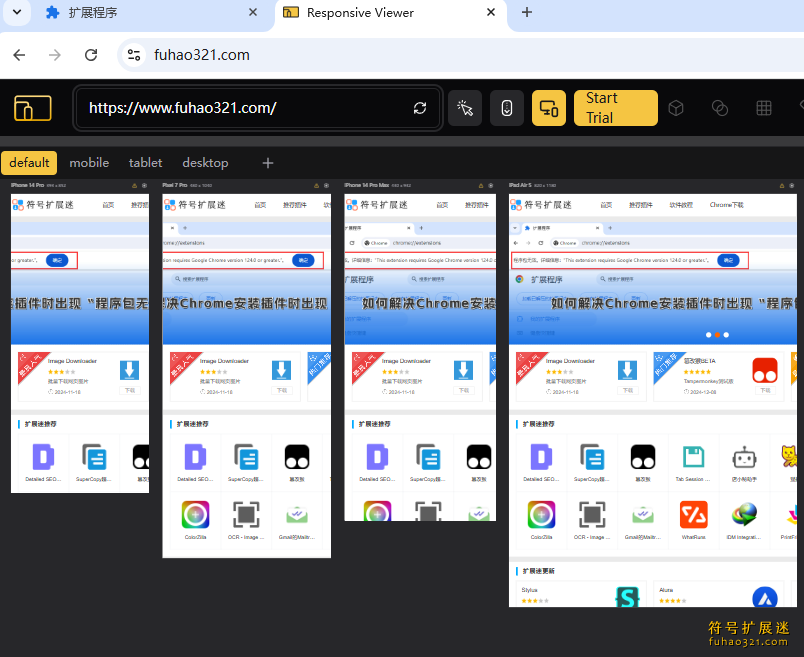Open ColorZilla icon in Pixel 7 Pro preview
The image size is (804, 657).
pos(195,514)
